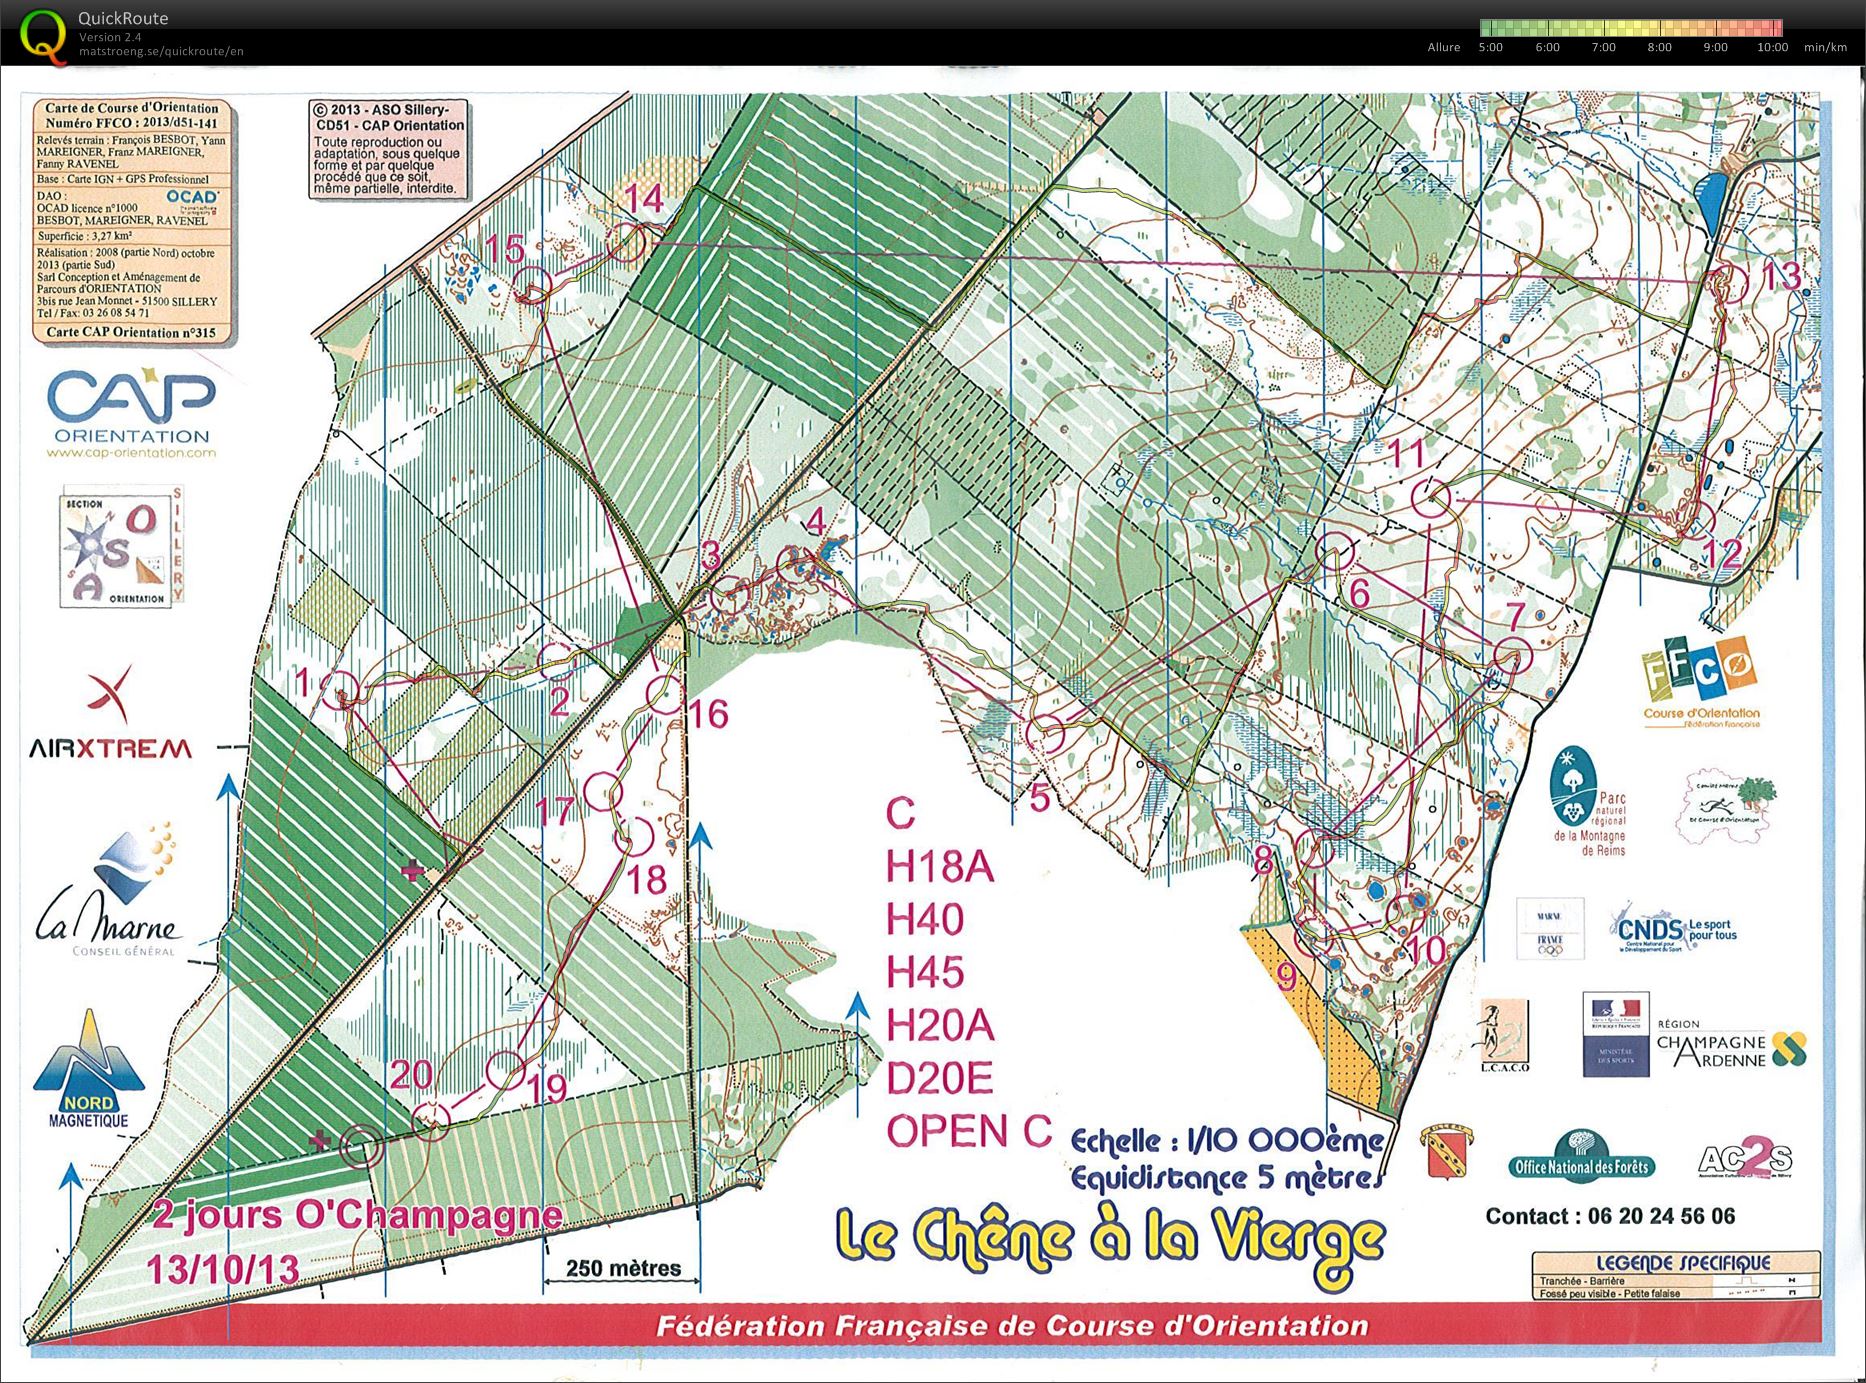Click control circle 18
Image resolution: width=1866 pixels, height=1383 pixels.
633,836
